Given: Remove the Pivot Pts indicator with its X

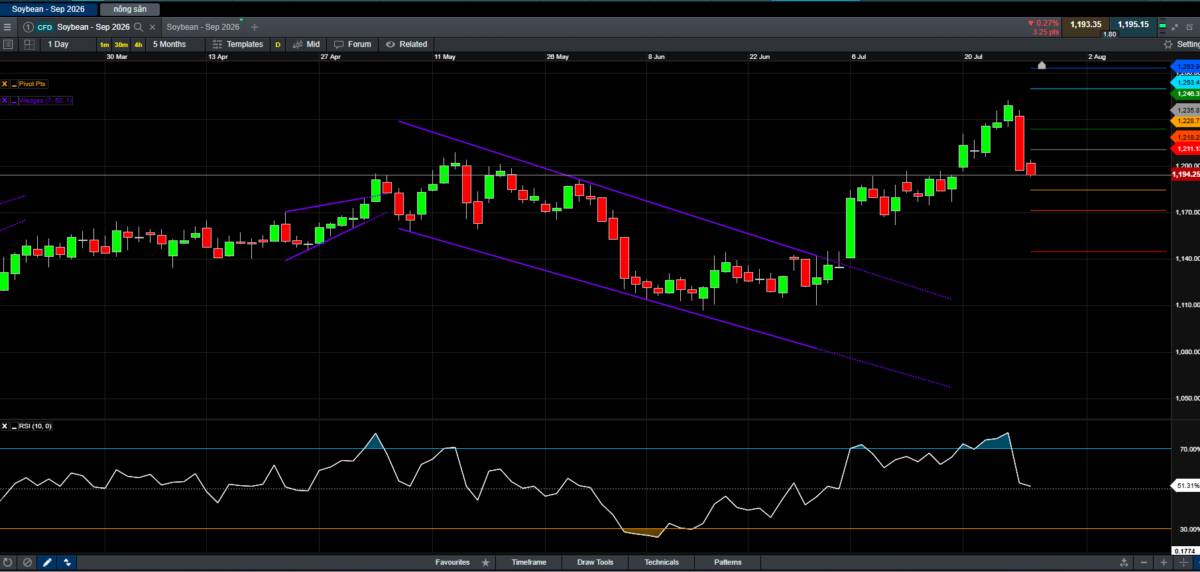Looking at the screenshot, I should [5, 84].
